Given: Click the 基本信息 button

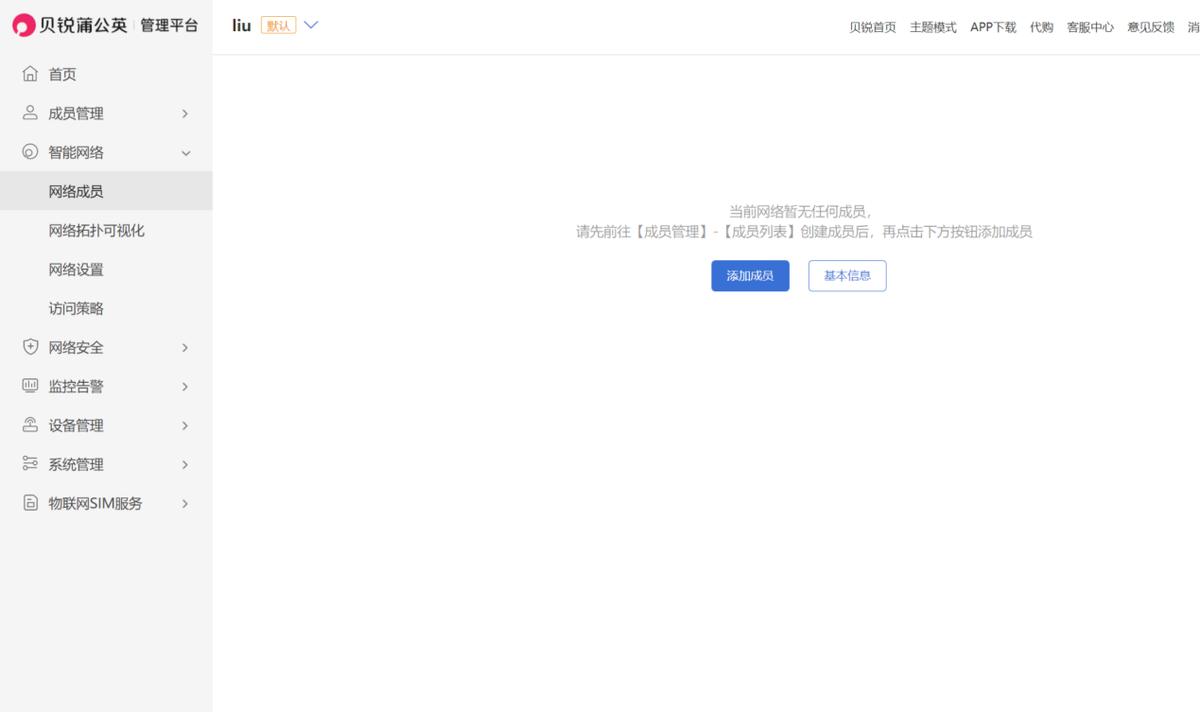Looking at the screenshot, I should pos(847,275).
